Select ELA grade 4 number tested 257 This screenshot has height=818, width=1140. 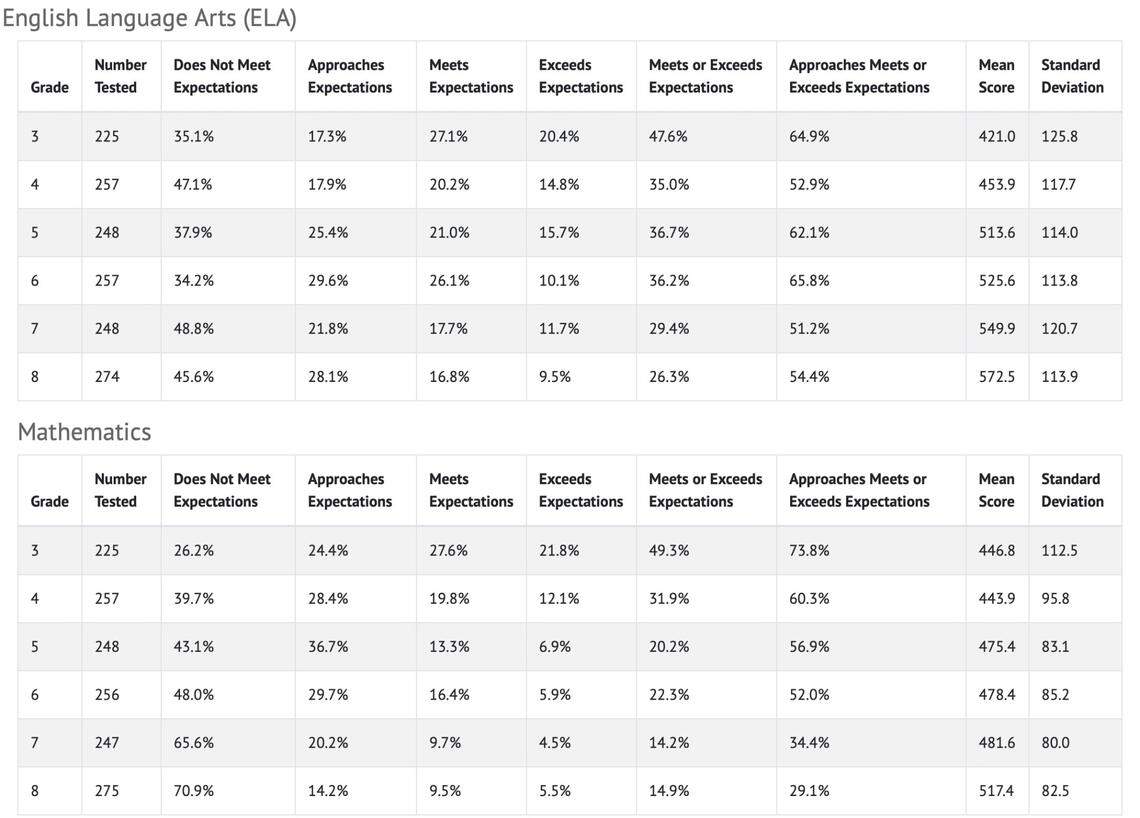click(107, 184)
